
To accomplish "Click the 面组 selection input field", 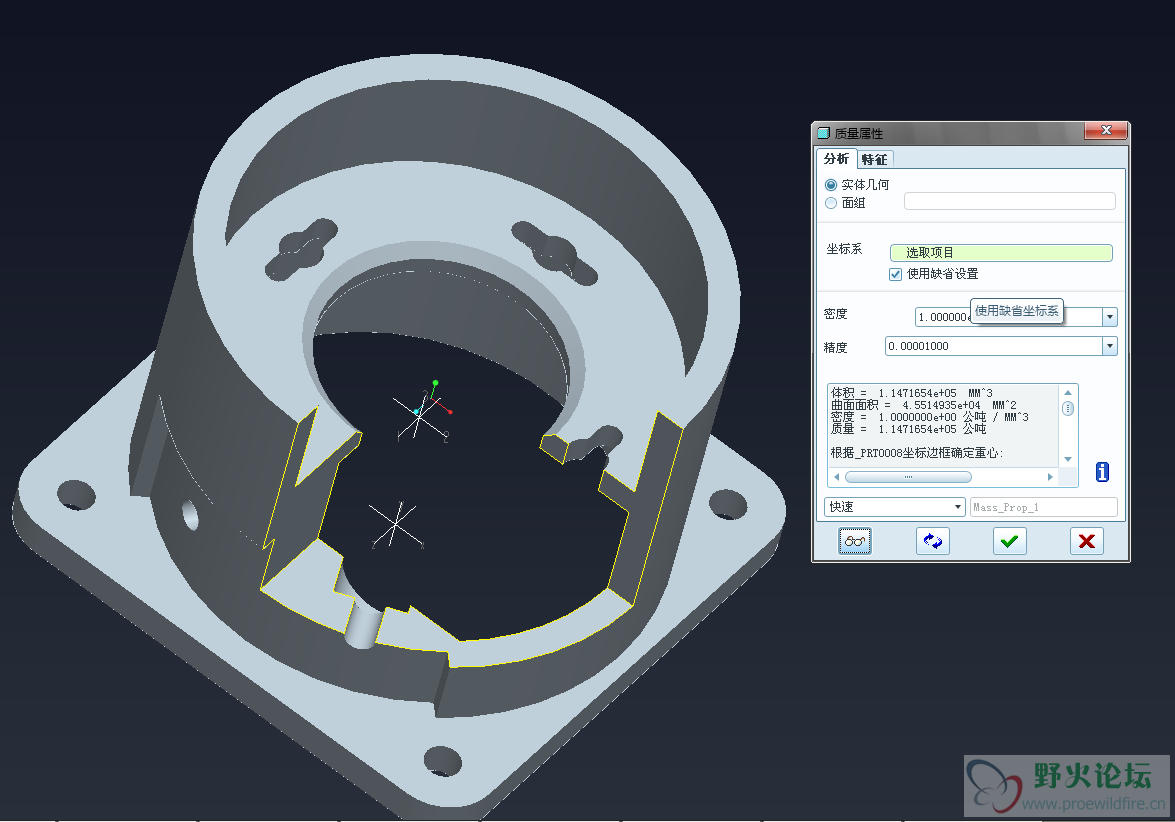I will (x=1010, y=202).
